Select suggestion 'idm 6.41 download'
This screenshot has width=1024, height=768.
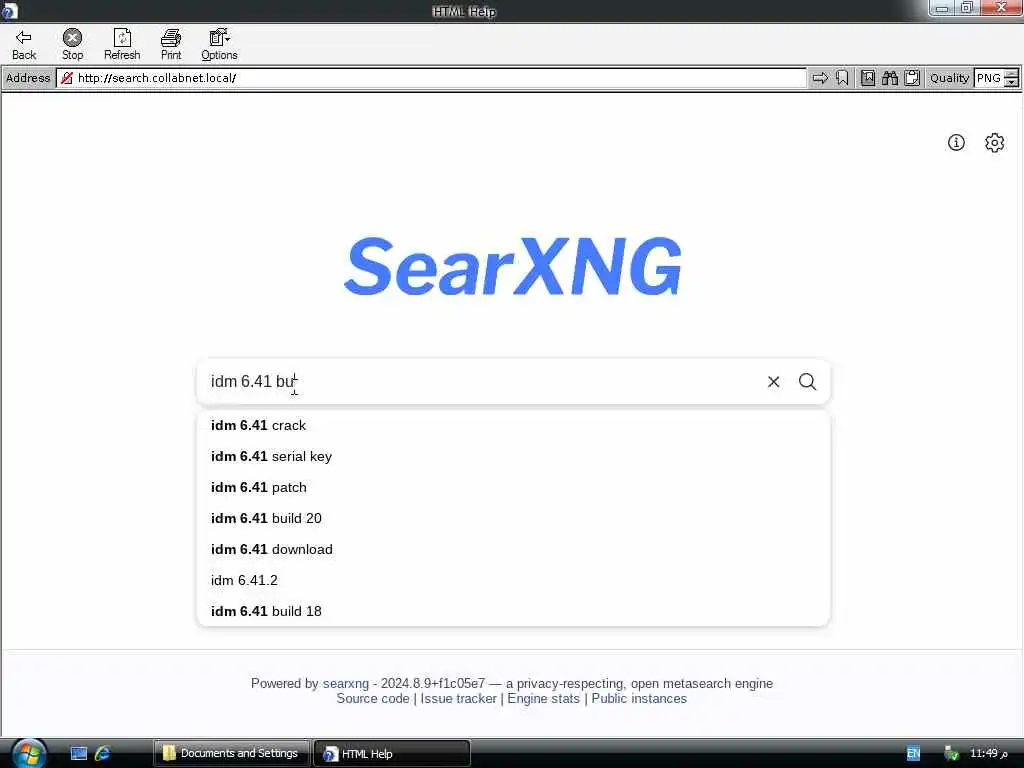point(513,549)
